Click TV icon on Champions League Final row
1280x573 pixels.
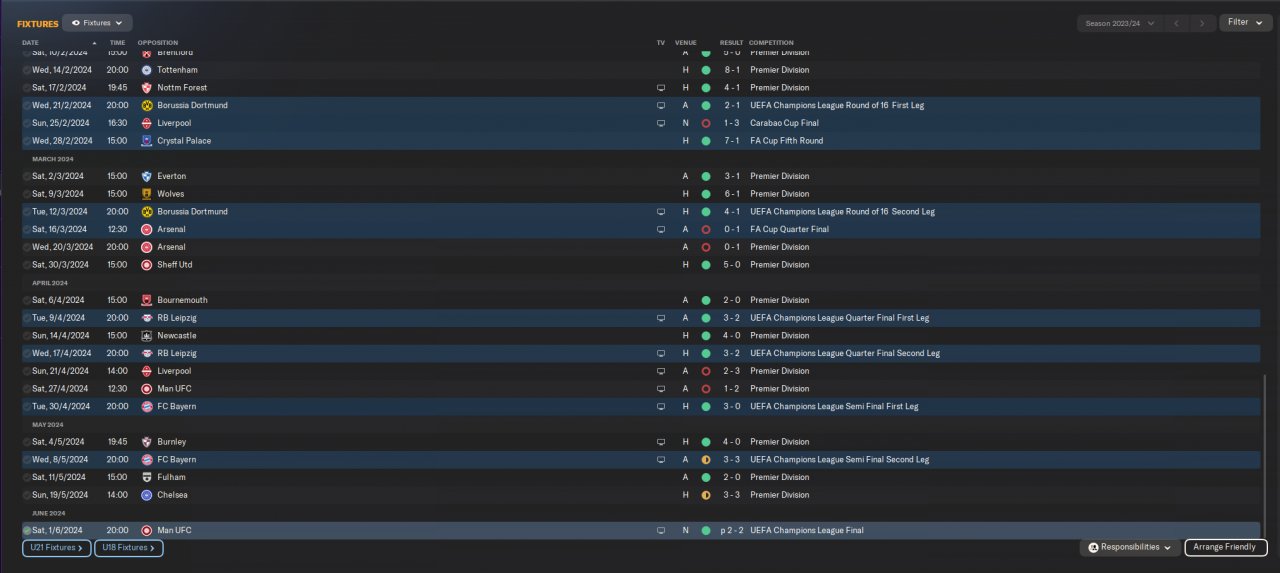660,530
